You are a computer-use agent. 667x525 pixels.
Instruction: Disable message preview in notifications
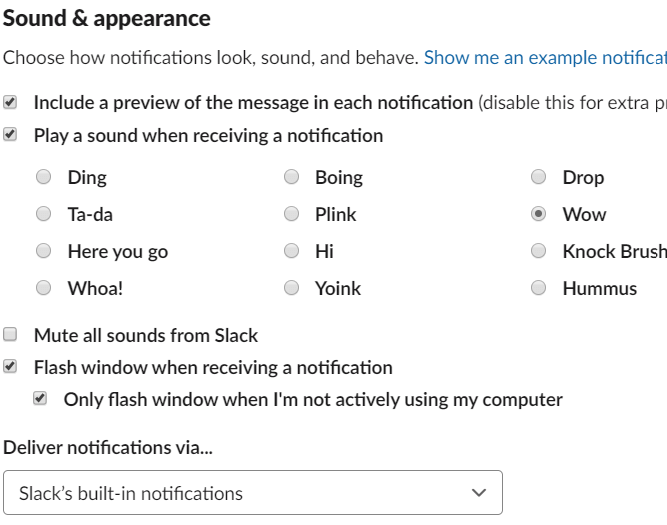11,102
